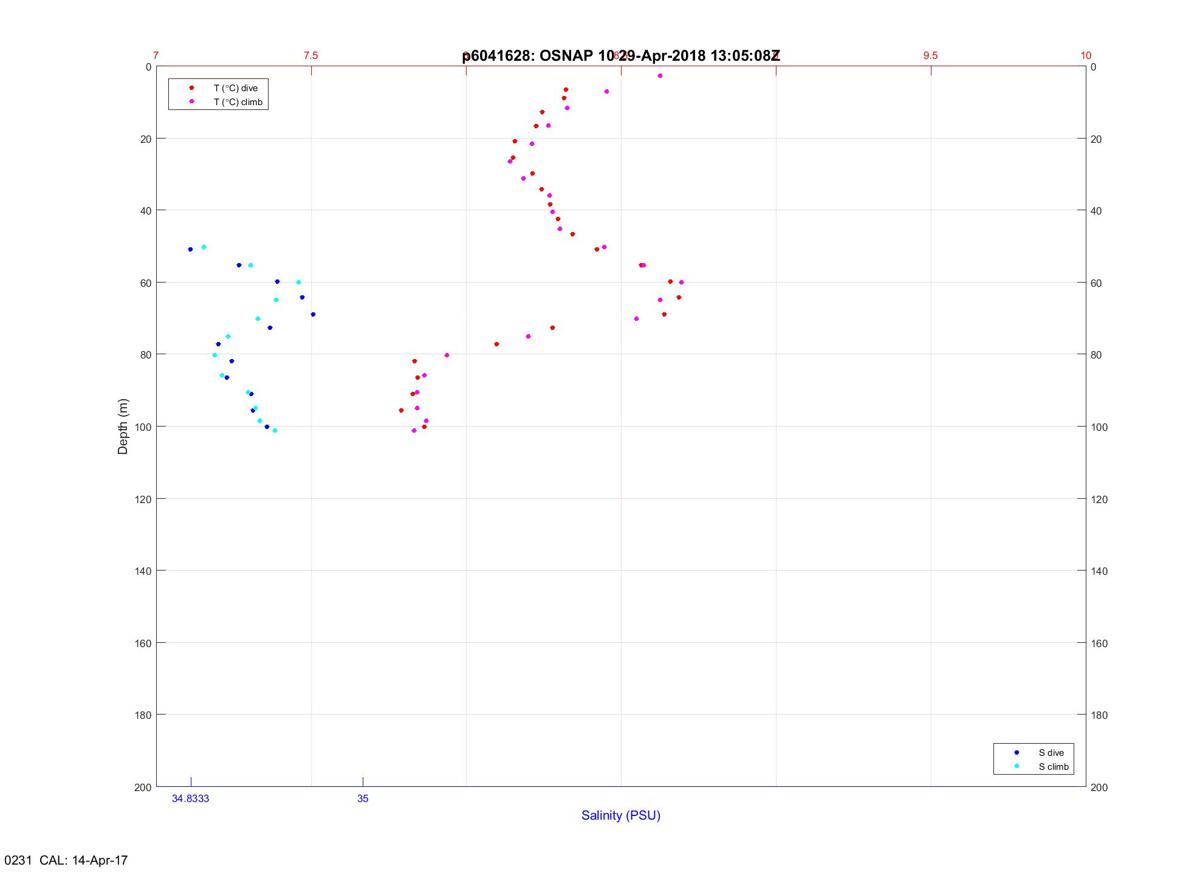Click the '7' temperature tick on the top axis
The height and width of the screenshot is (885, 1200).
(156, 55)
